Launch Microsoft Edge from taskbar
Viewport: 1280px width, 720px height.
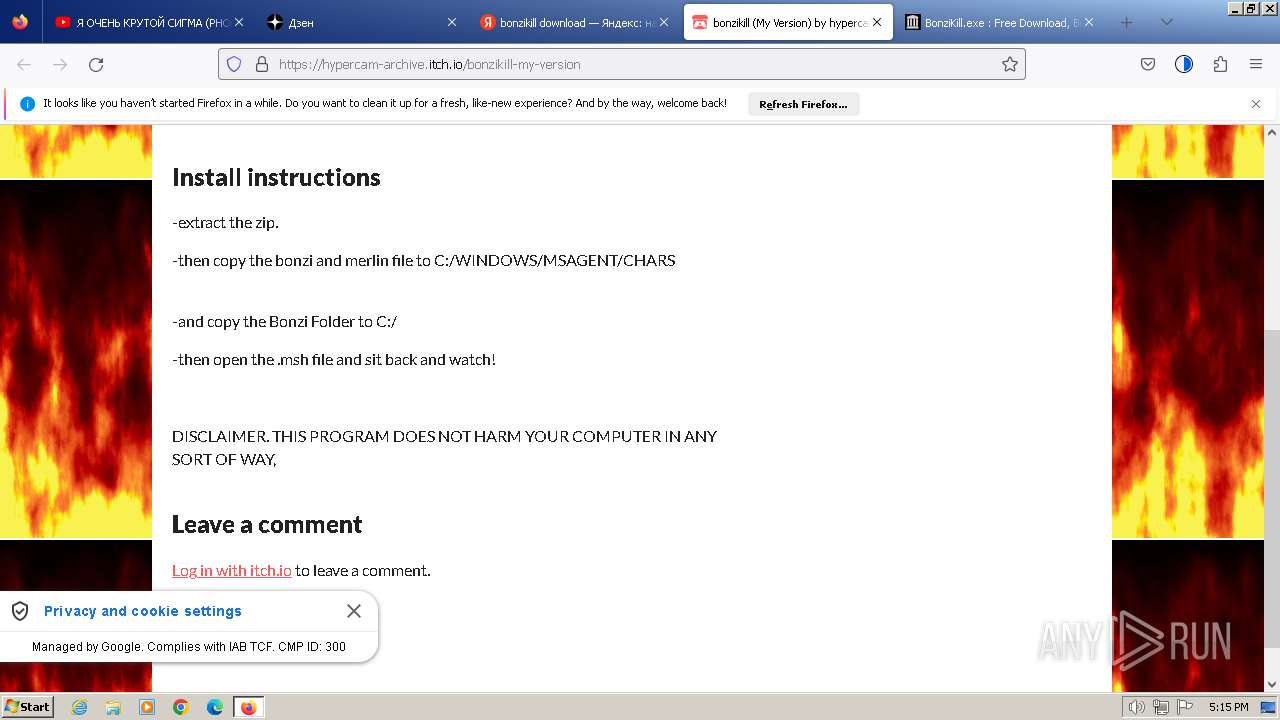(215, 707)
